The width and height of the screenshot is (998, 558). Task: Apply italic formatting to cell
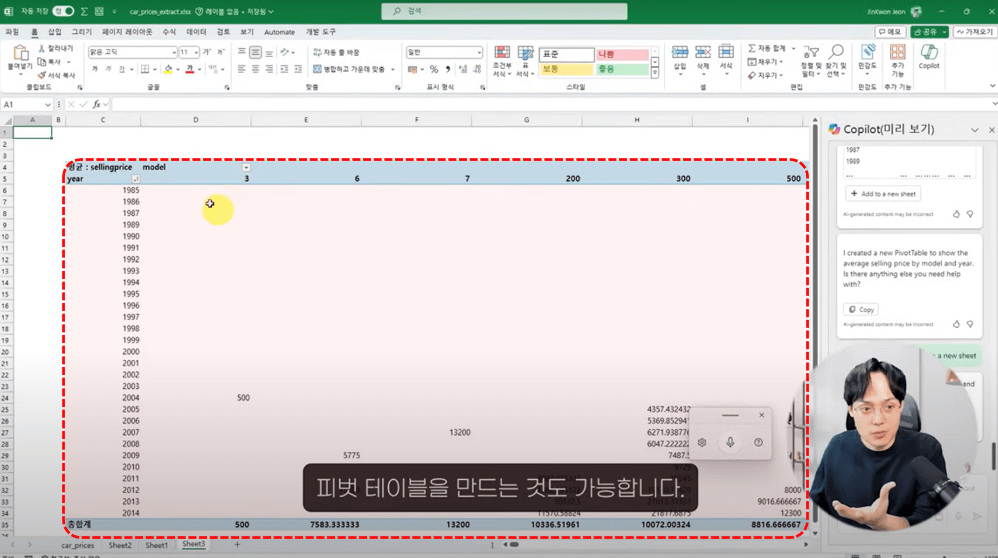click(x=108, y=69)
